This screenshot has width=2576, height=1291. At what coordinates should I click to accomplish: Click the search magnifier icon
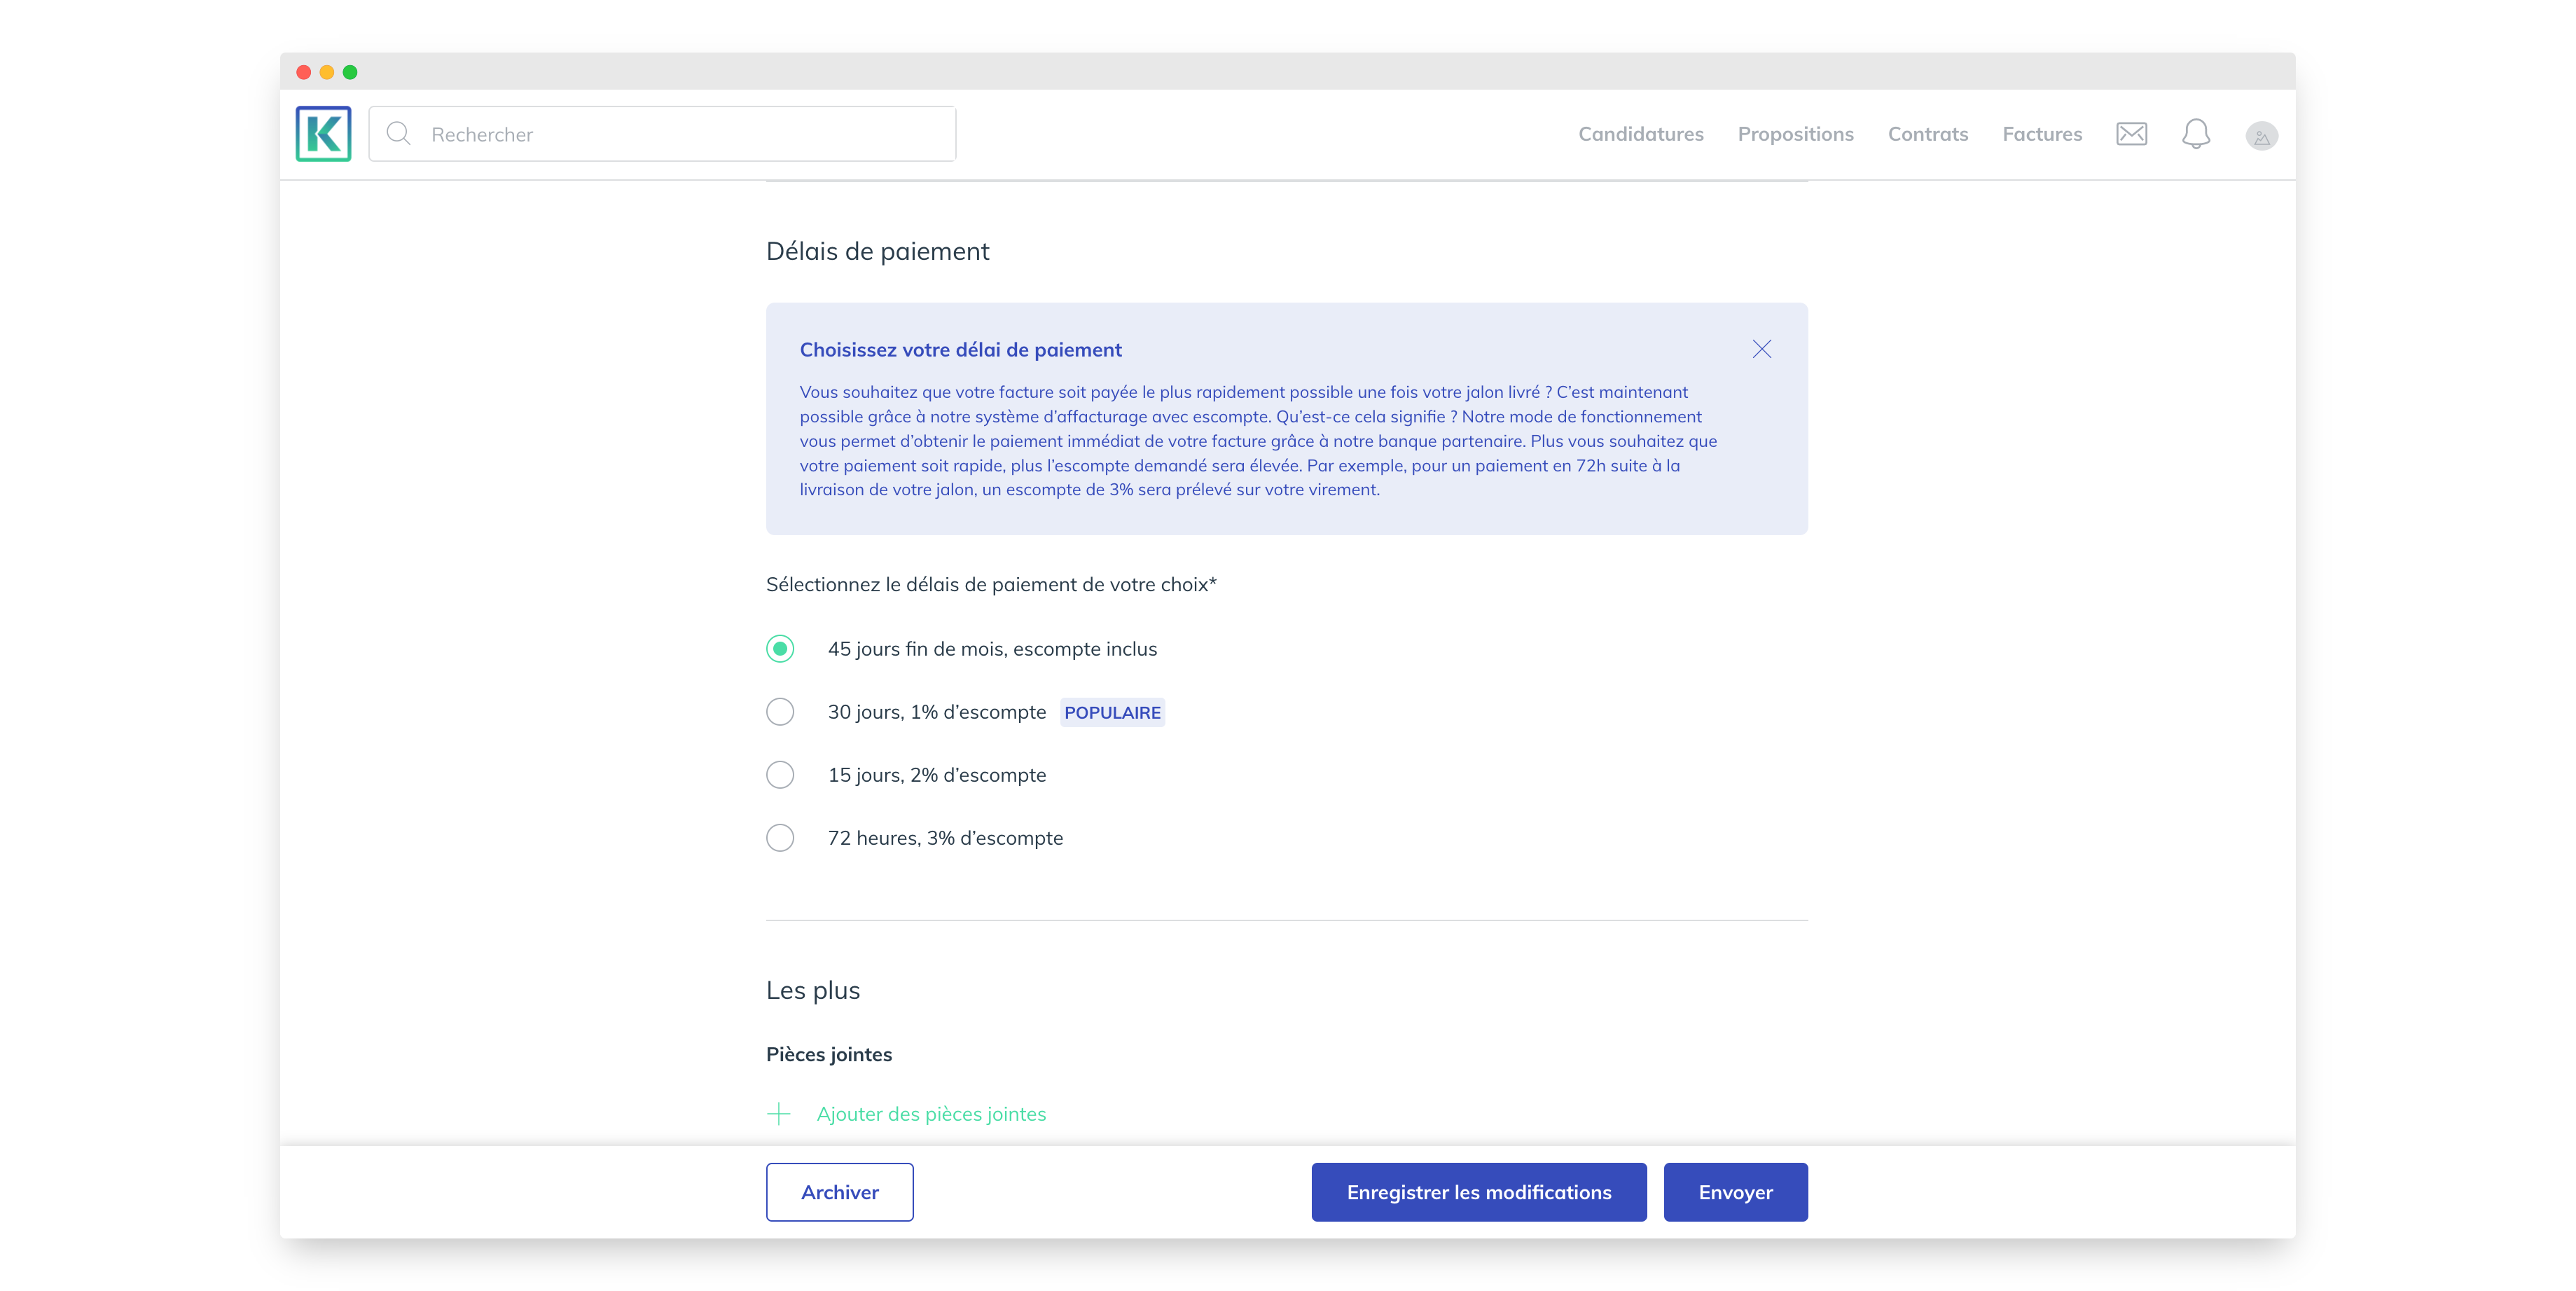[398, 134]
